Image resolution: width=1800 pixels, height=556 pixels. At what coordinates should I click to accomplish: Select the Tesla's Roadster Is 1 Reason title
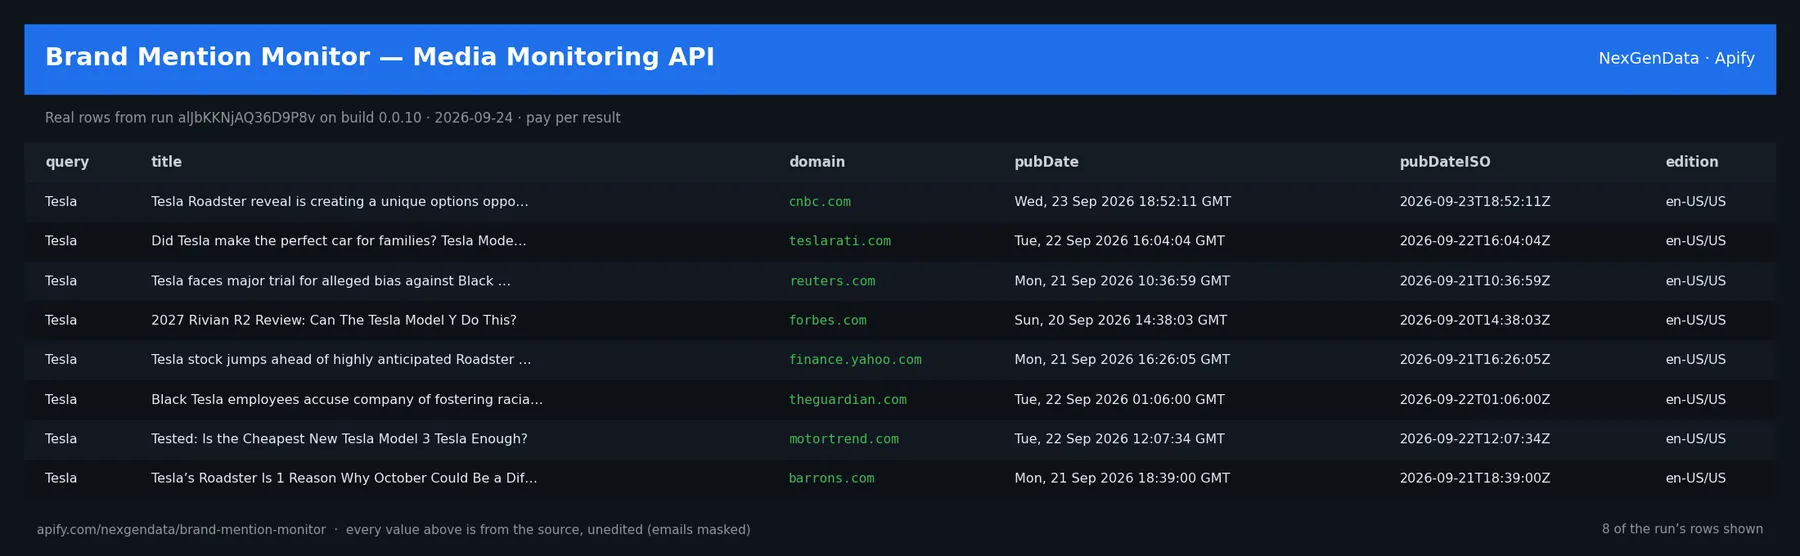coord(344,478)
